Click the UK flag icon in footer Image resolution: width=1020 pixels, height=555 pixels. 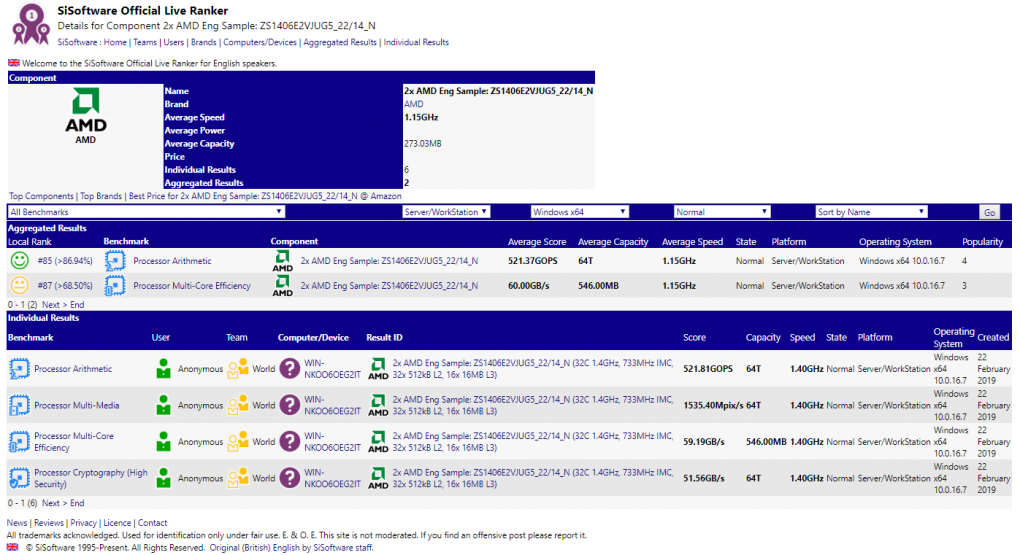tap(12, 547)
